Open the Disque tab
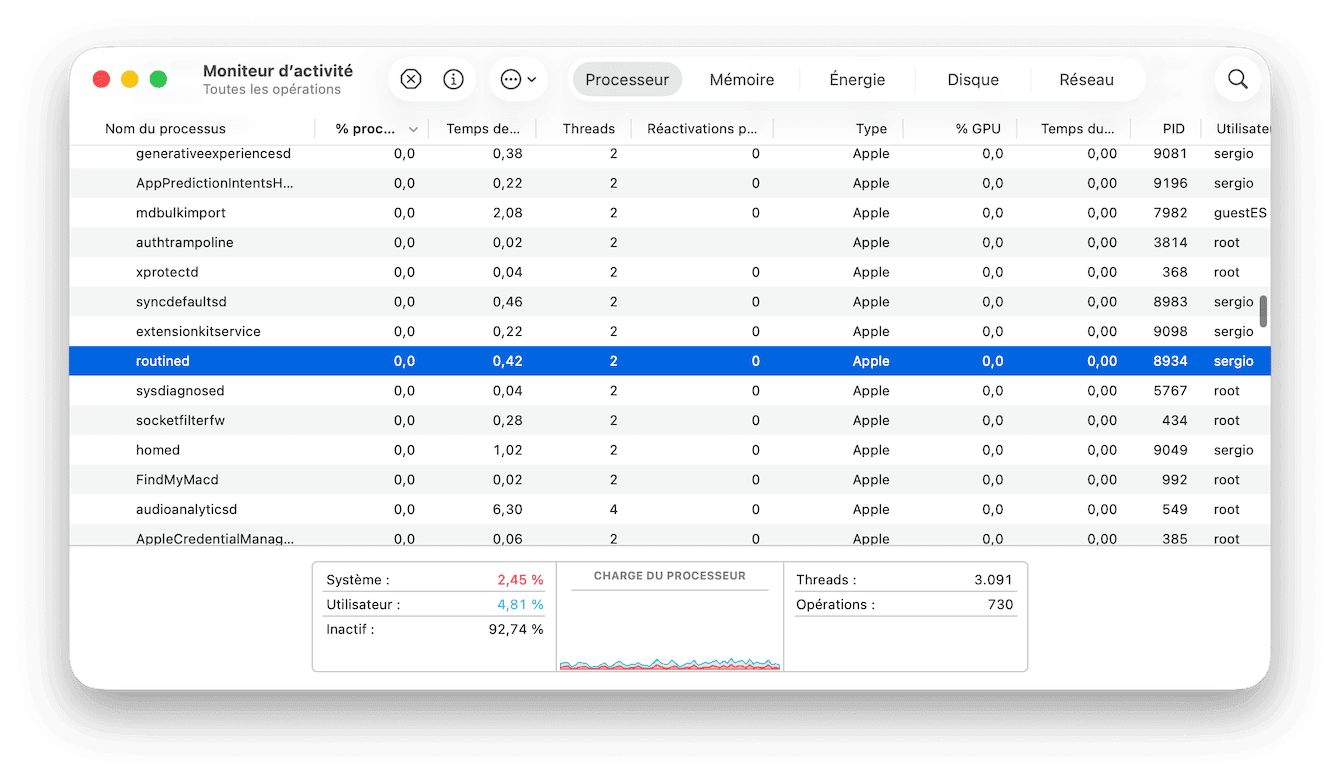Viewport: 1340px width, 781px height. click(x=973, y=80)
